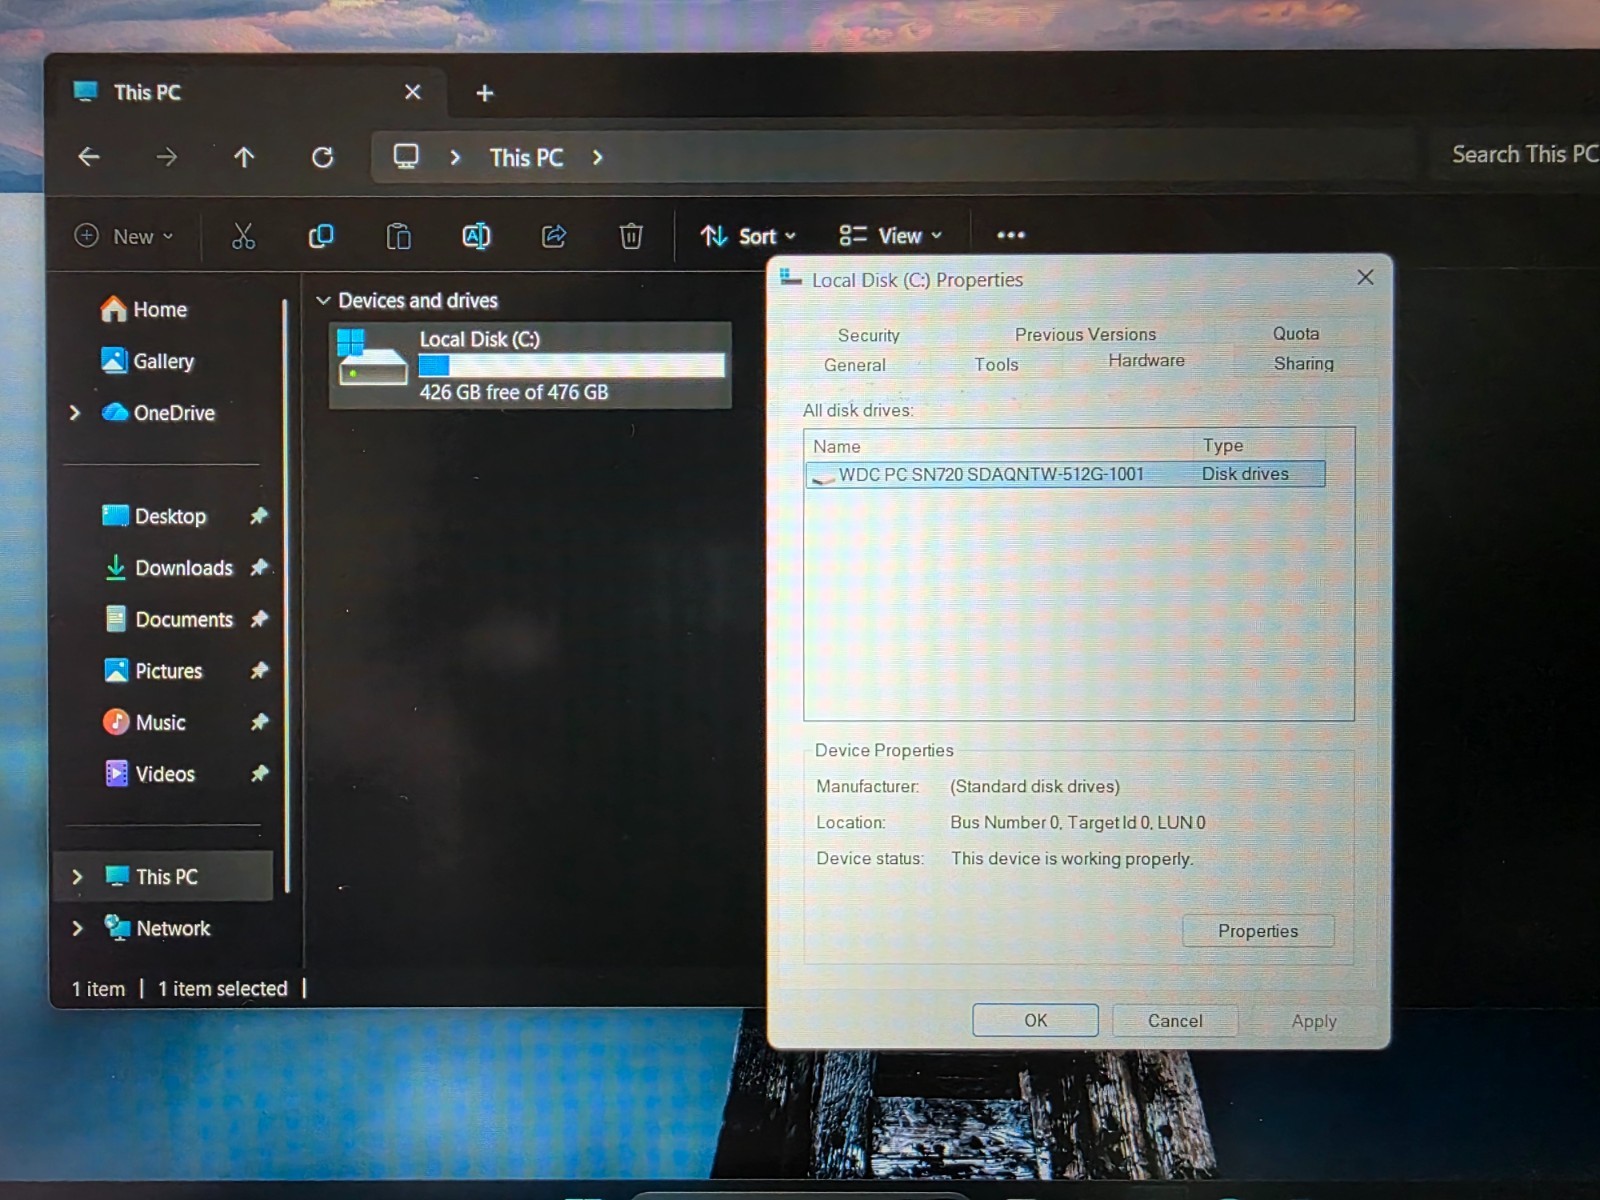1600x1200 pixels.
Task: Expand the Network tree node
Action: click(77, 928)
